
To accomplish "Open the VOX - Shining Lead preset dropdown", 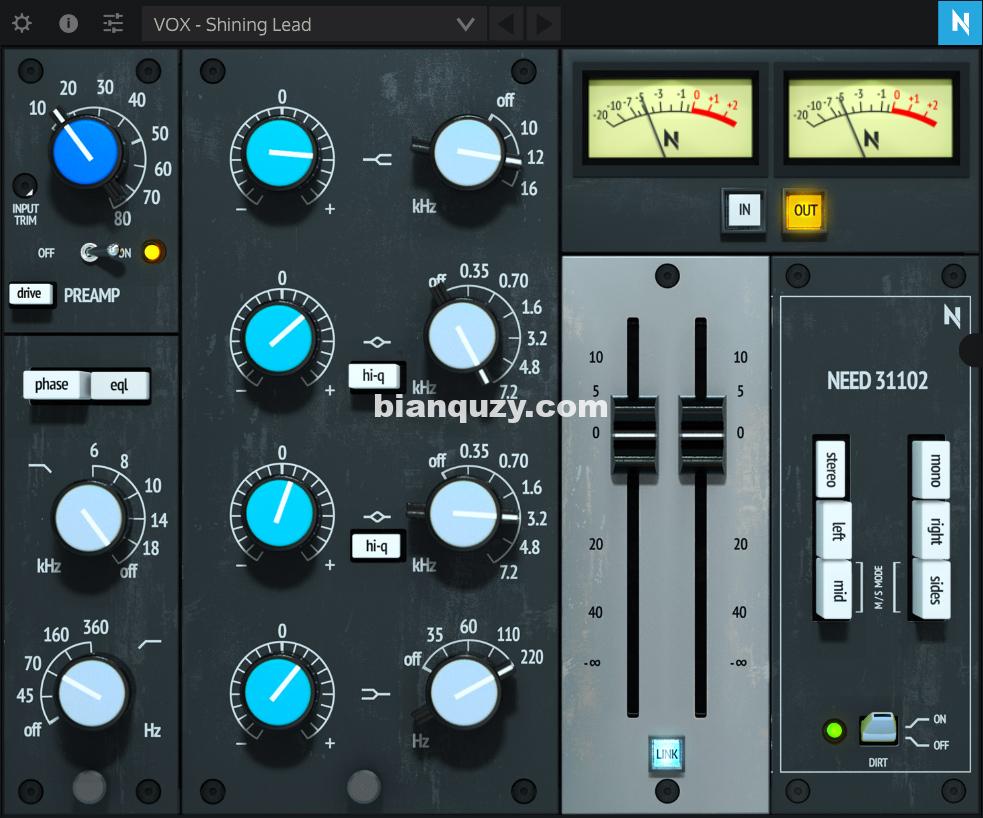I will click(x=313, y=24).
